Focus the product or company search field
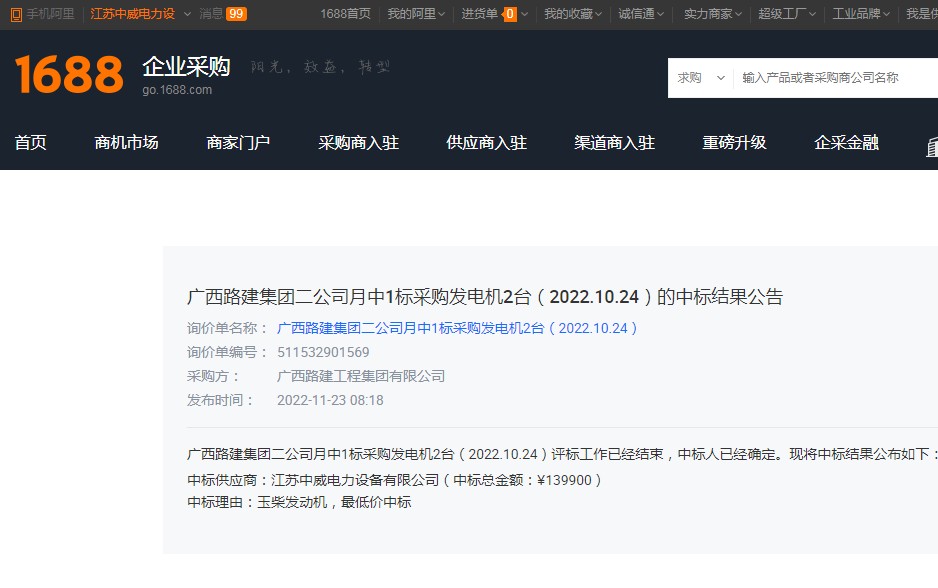The height and width of the screenshot is (588, 938). click(836, 78)
